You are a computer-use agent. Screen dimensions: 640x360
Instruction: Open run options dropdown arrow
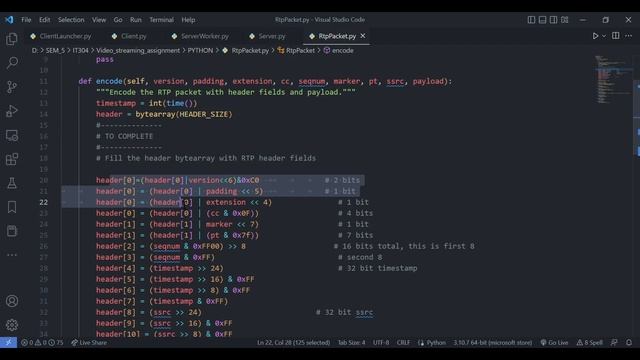tap(604, 36)
